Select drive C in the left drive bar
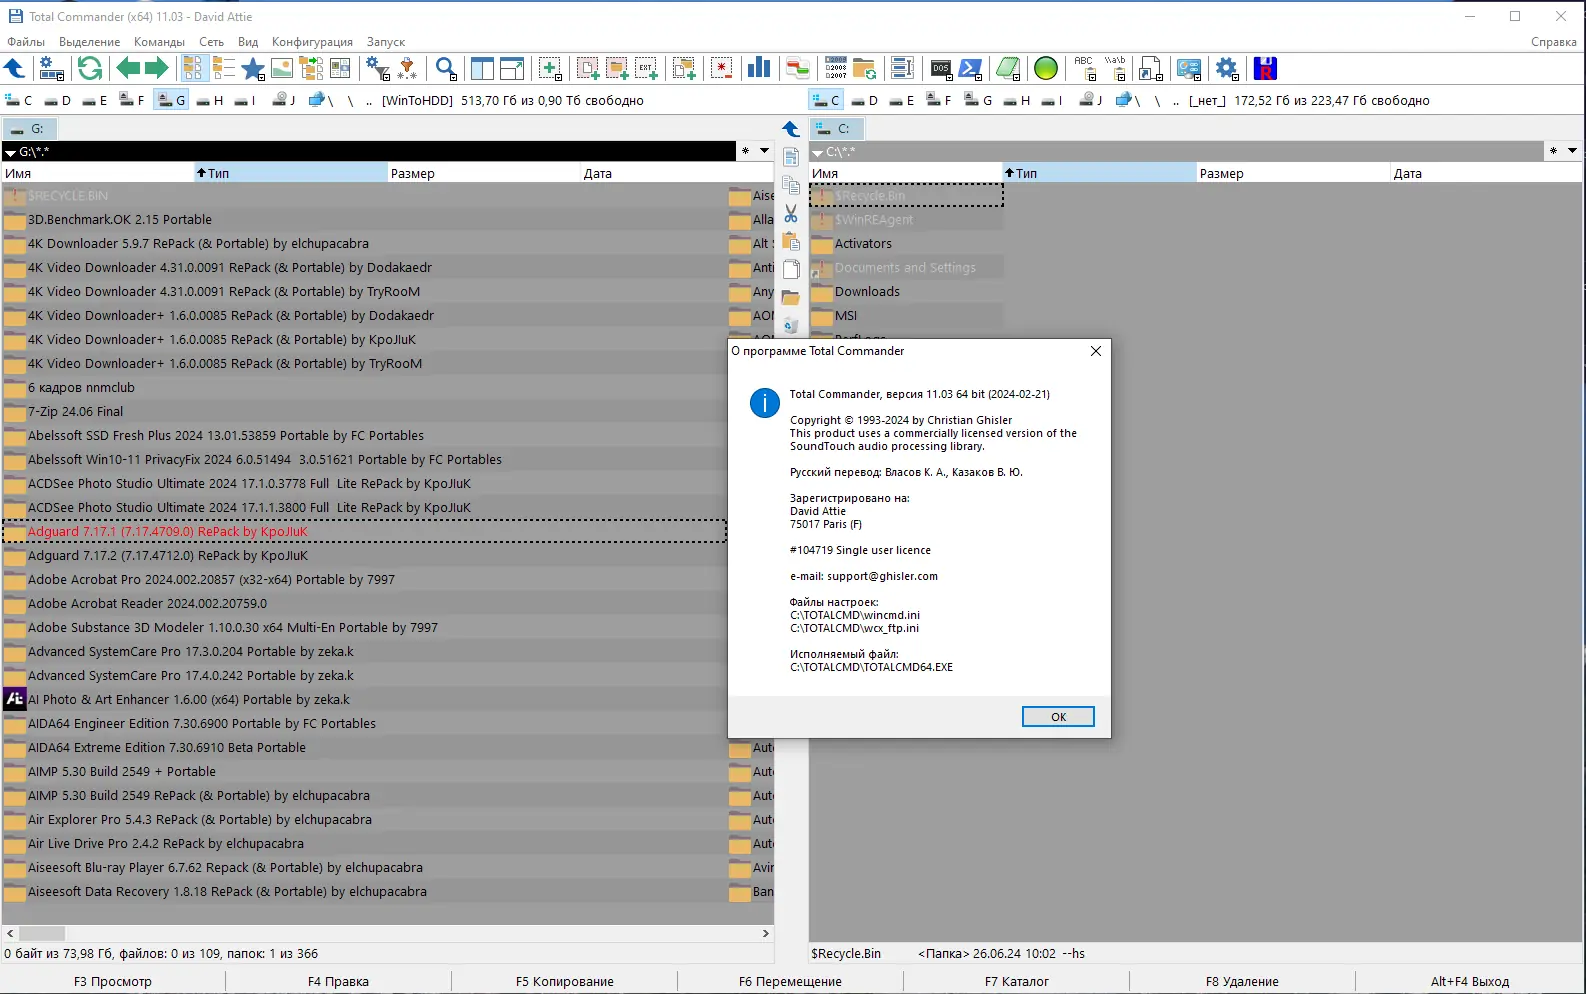Image resolution: width=1586 pixels, height=994 pixels. coord(19,100)
